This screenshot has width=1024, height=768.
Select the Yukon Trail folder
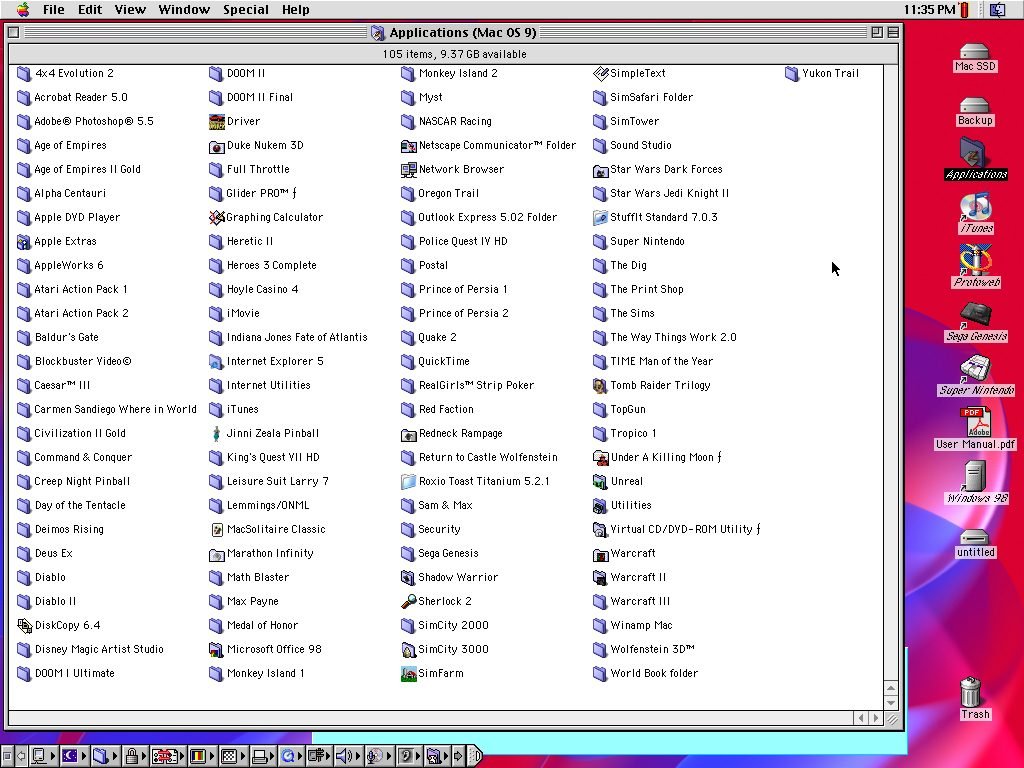822,74
